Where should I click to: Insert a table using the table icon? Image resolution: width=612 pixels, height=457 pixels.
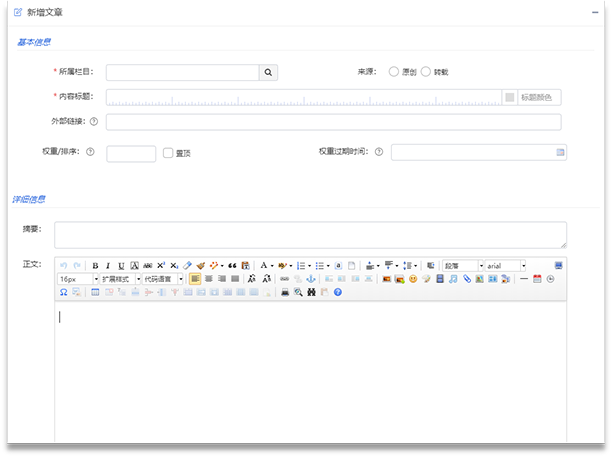(x=95, y=292)
